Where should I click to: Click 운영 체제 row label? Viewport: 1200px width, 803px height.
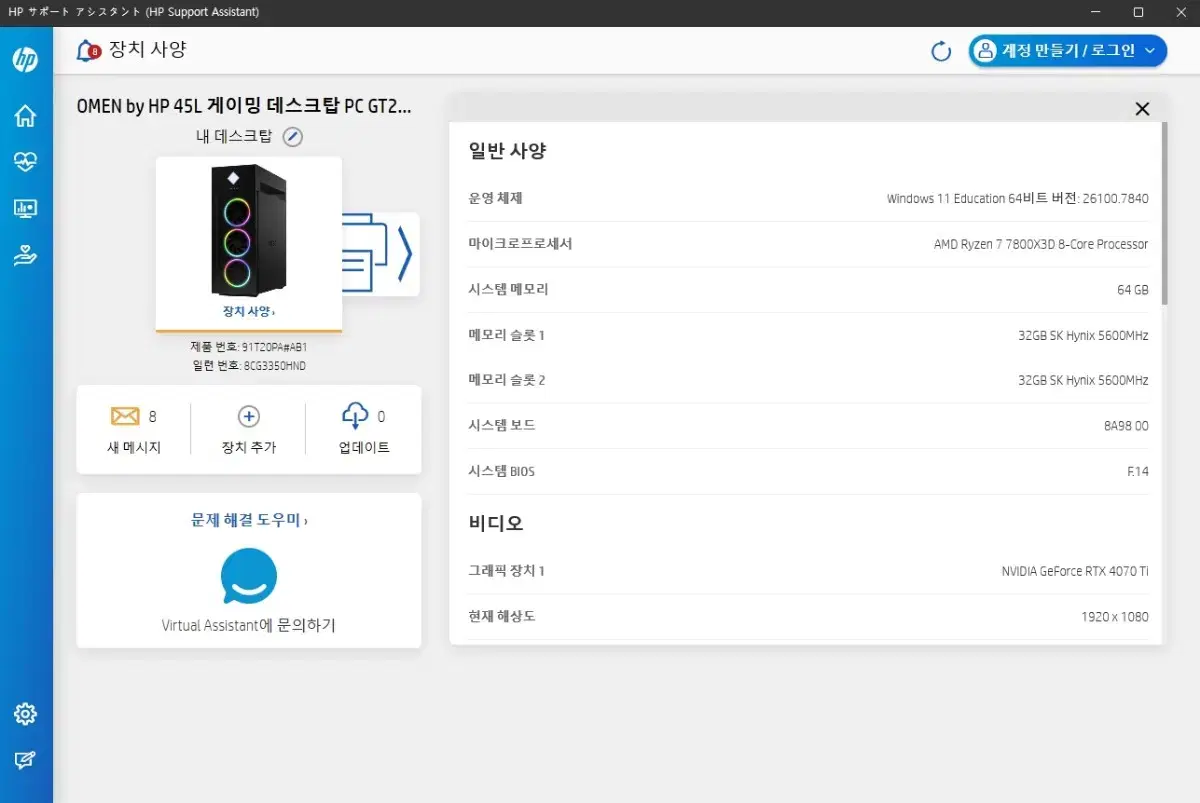tap(496, 199)
